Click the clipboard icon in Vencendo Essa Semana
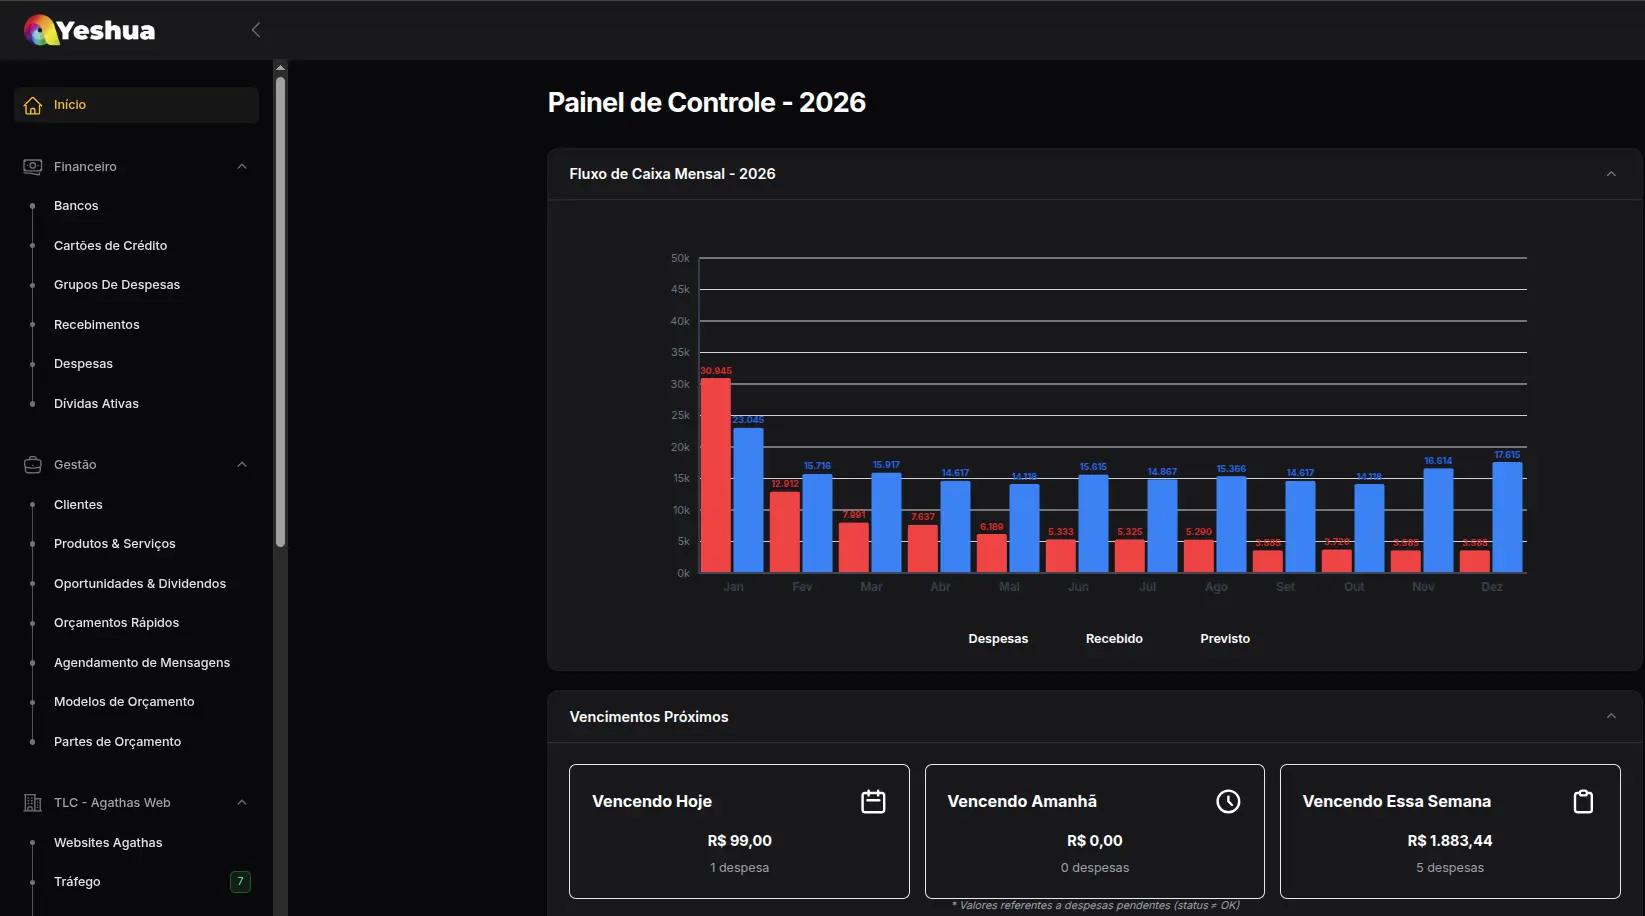 point(1583,802)
